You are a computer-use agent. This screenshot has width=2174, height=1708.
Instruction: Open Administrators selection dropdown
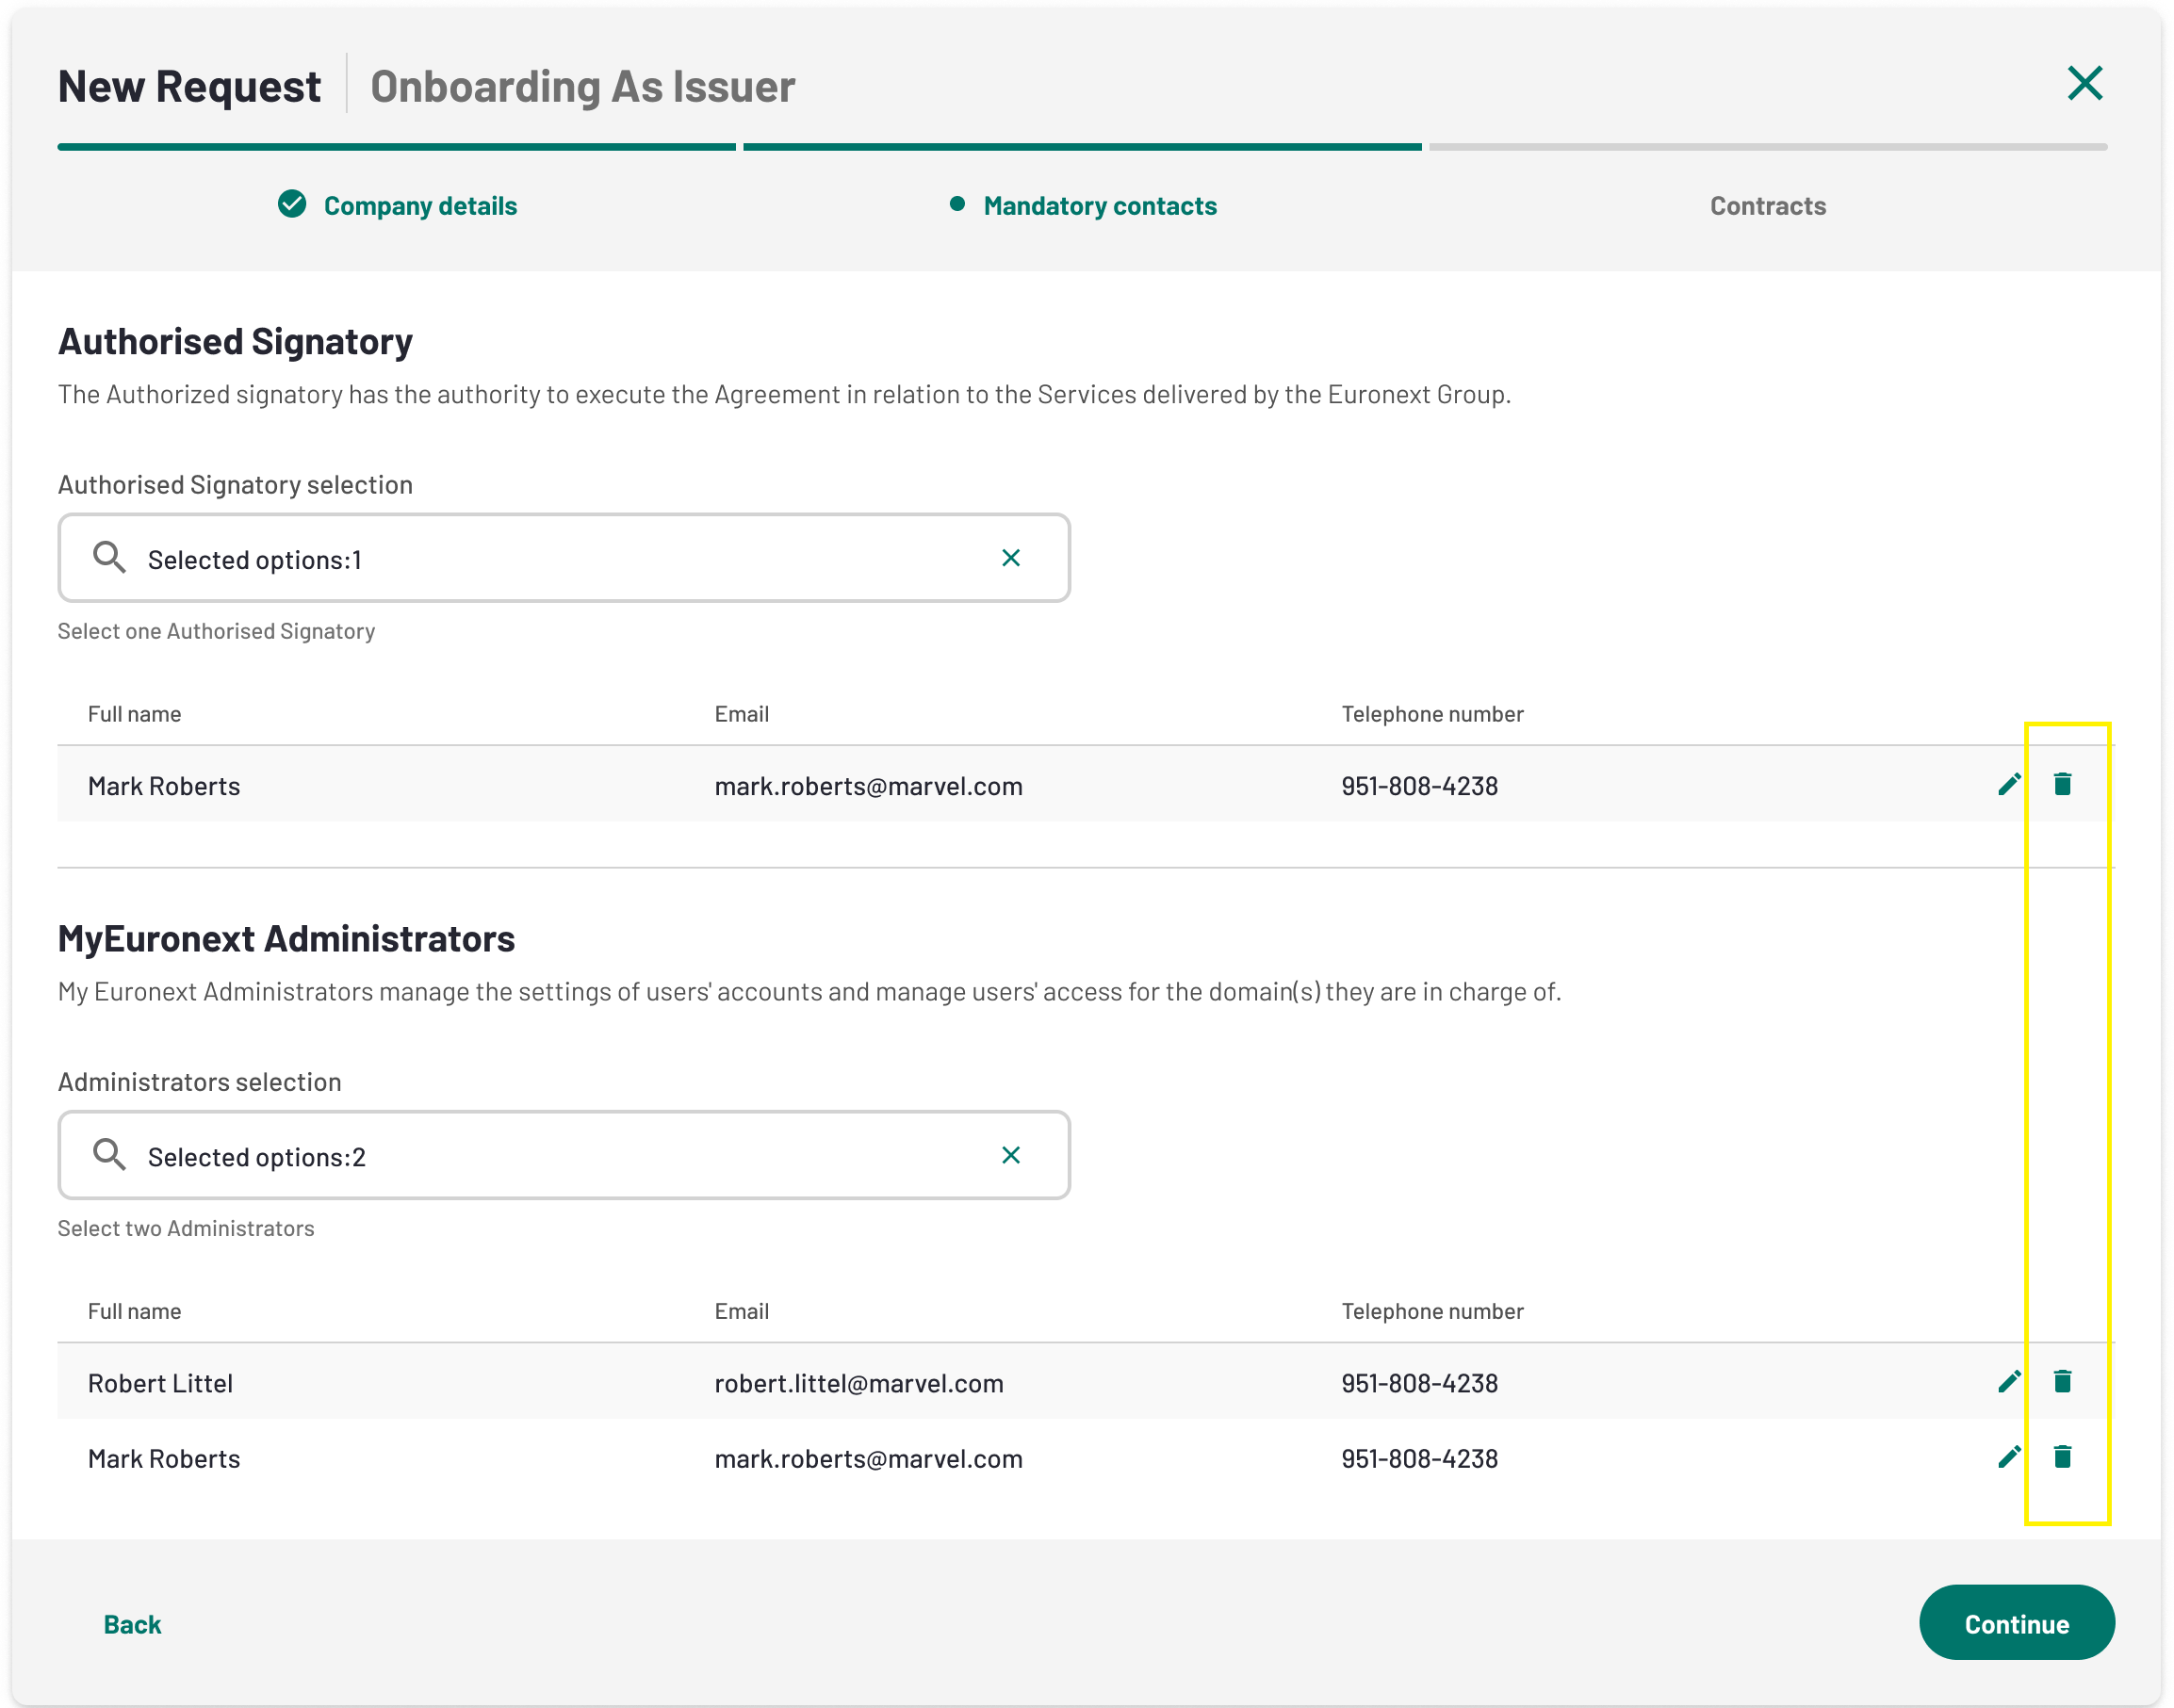coord(560,1156)
